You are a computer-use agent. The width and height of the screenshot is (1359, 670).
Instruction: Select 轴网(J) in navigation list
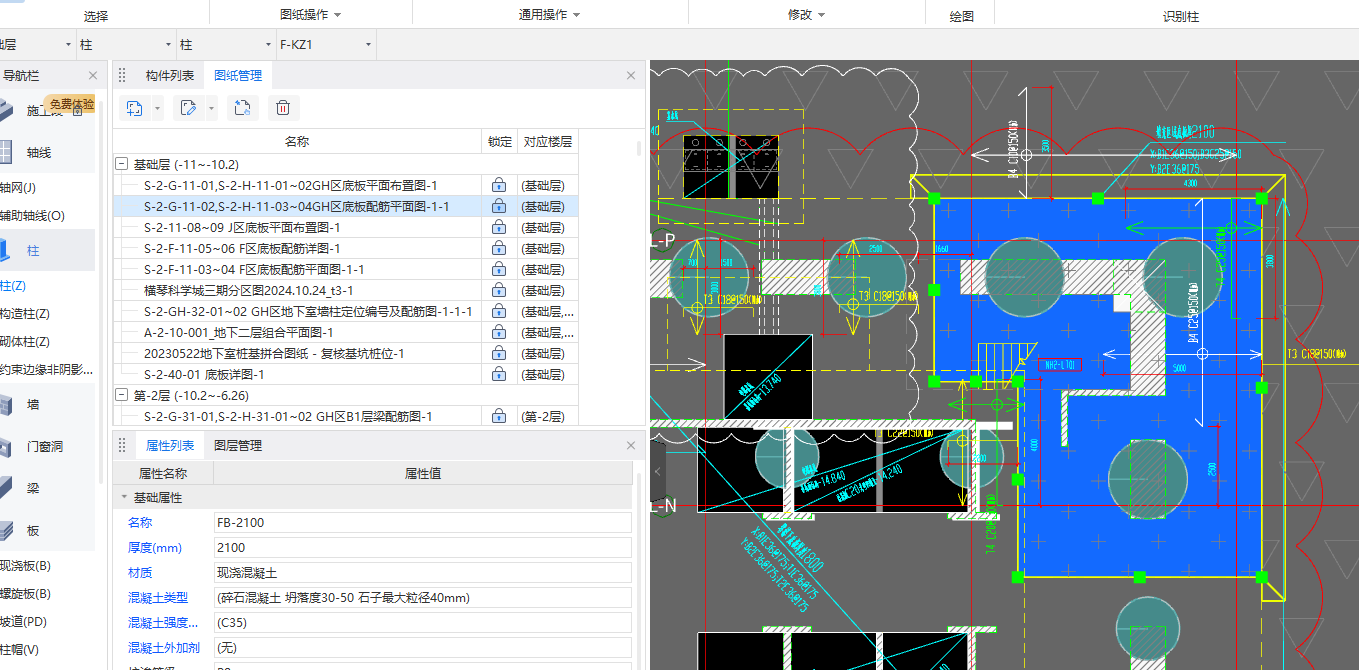coord(18,187)
